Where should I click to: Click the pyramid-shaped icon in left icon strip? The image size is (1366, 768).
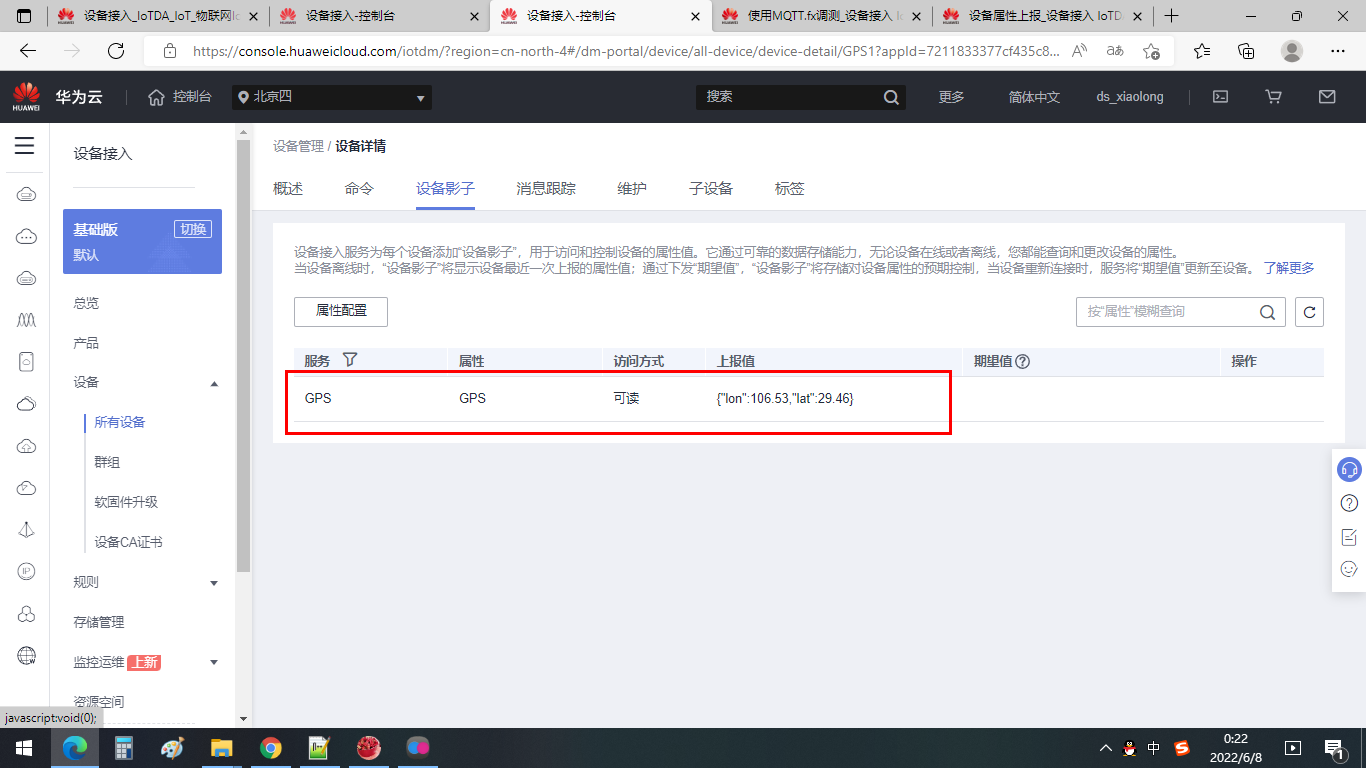[27, 530]
